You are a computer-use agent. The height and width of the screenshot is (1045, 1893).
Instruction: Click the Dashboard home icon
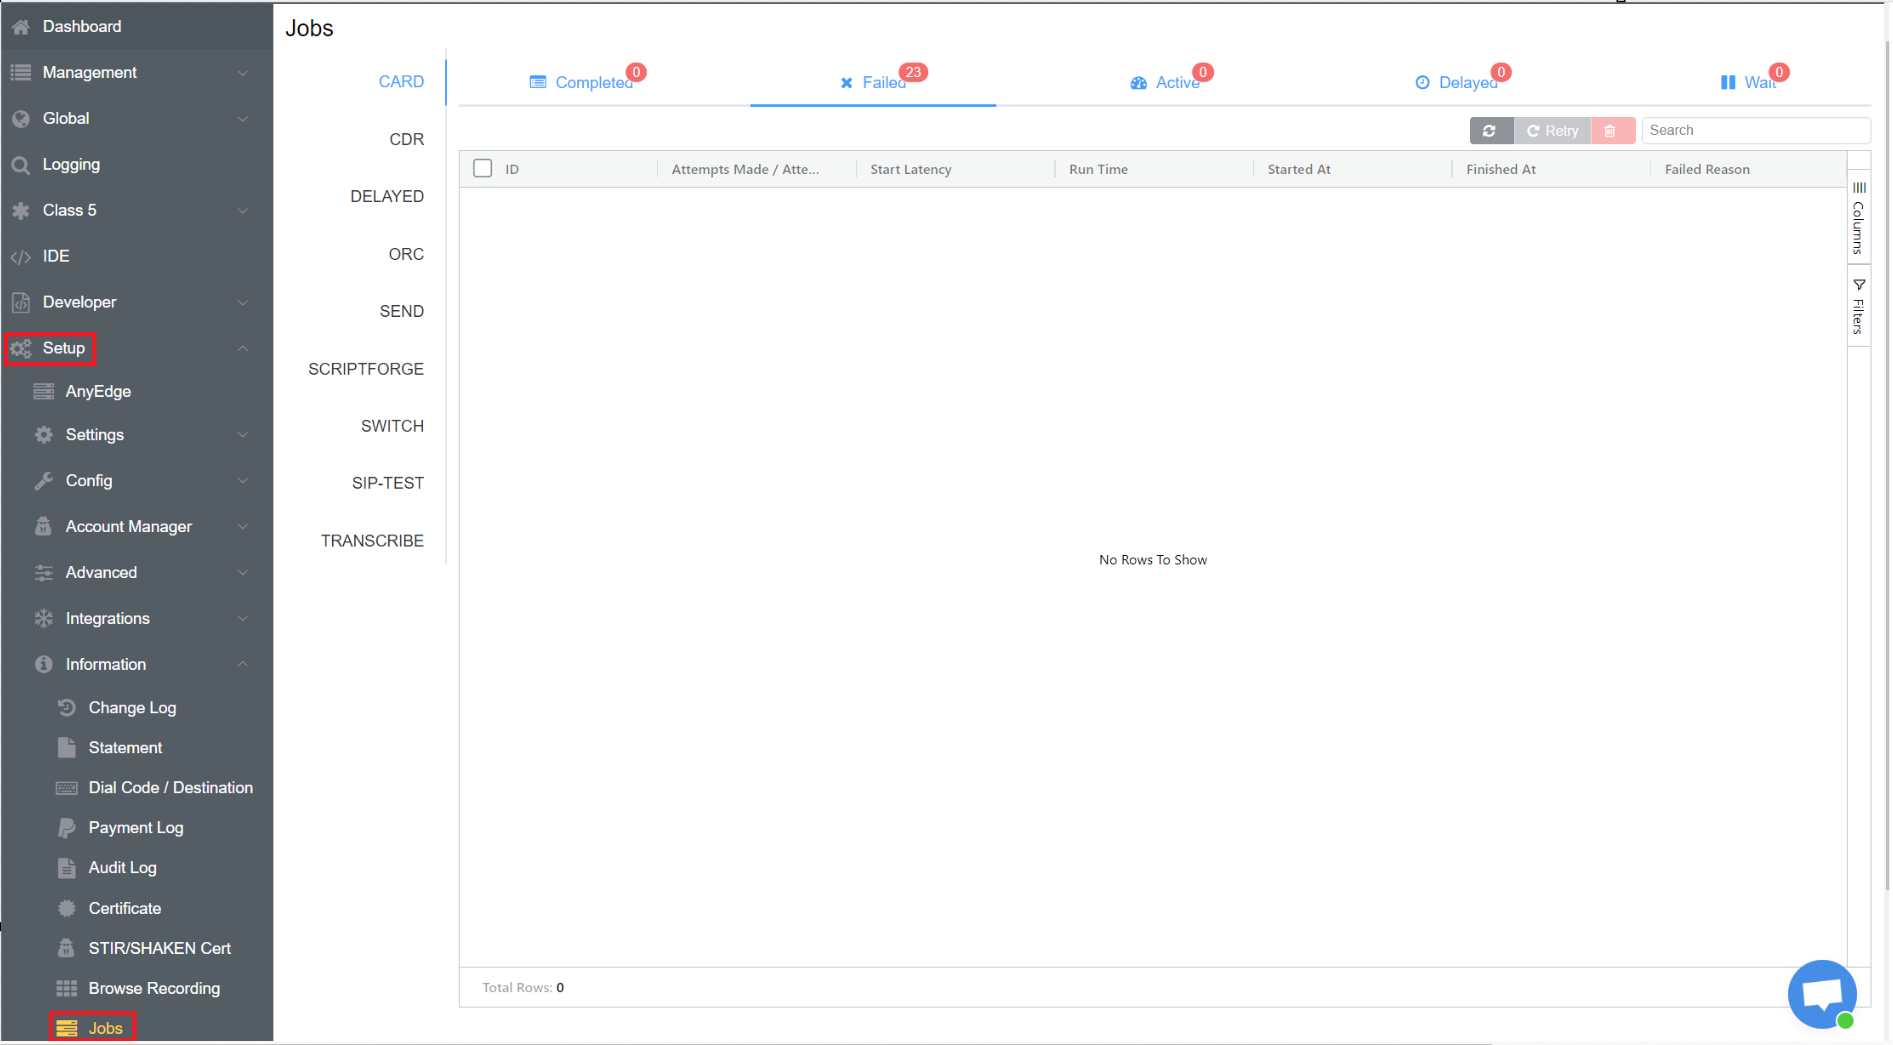(x=21, y=27)
